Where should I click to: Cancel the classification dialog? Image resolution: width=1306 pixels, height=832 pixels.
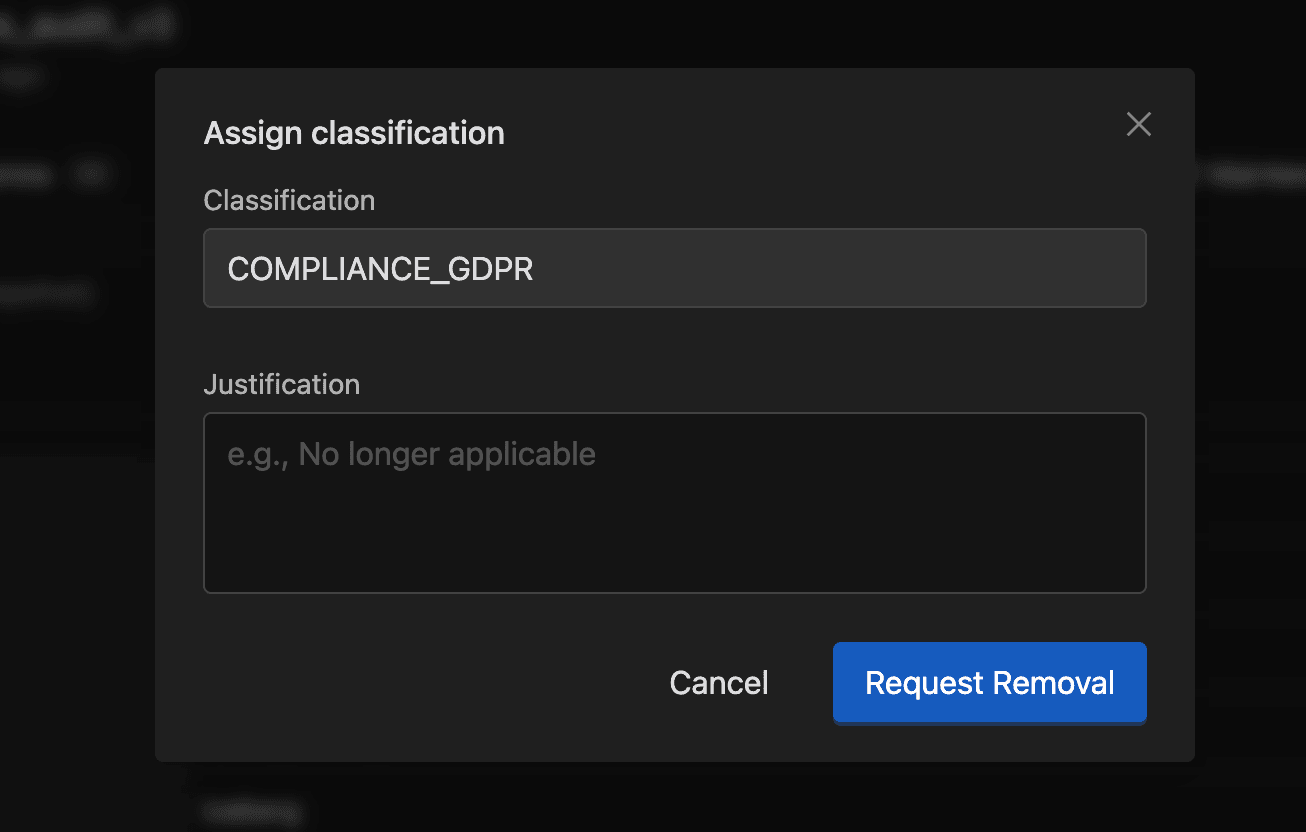(x=719, y=682)
